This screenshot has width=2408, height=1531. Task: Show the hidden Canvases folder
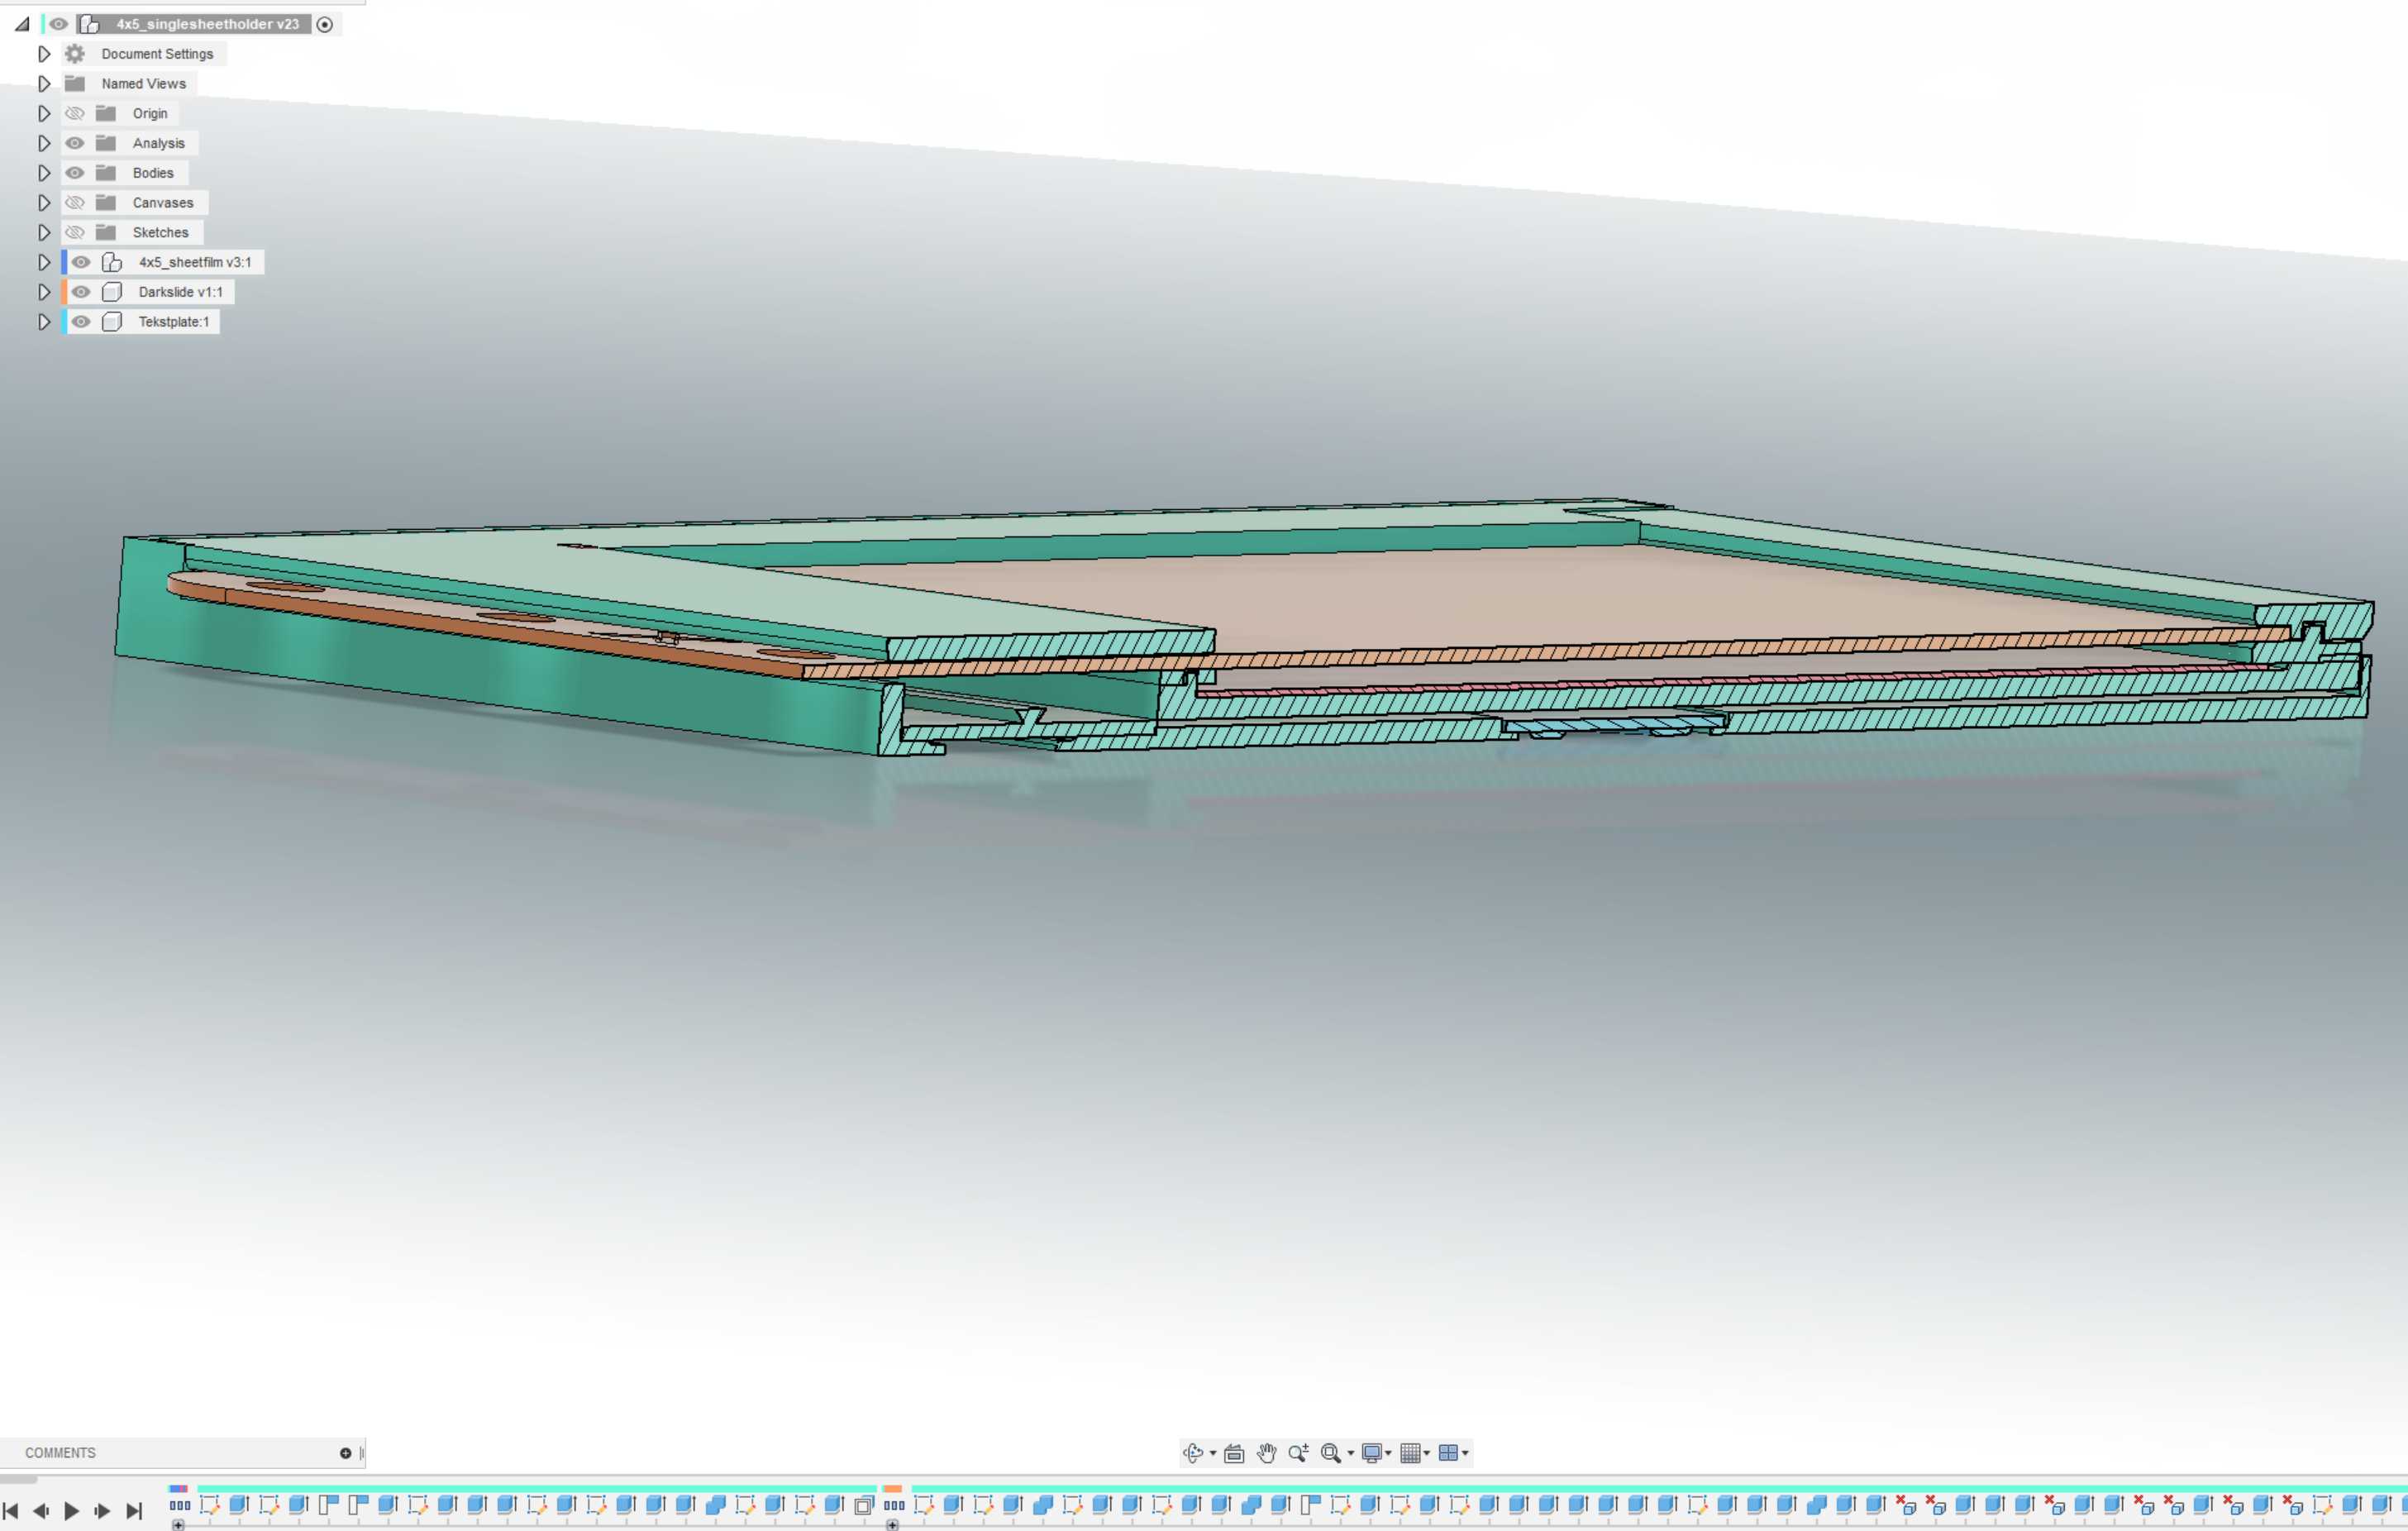[75, 203]
